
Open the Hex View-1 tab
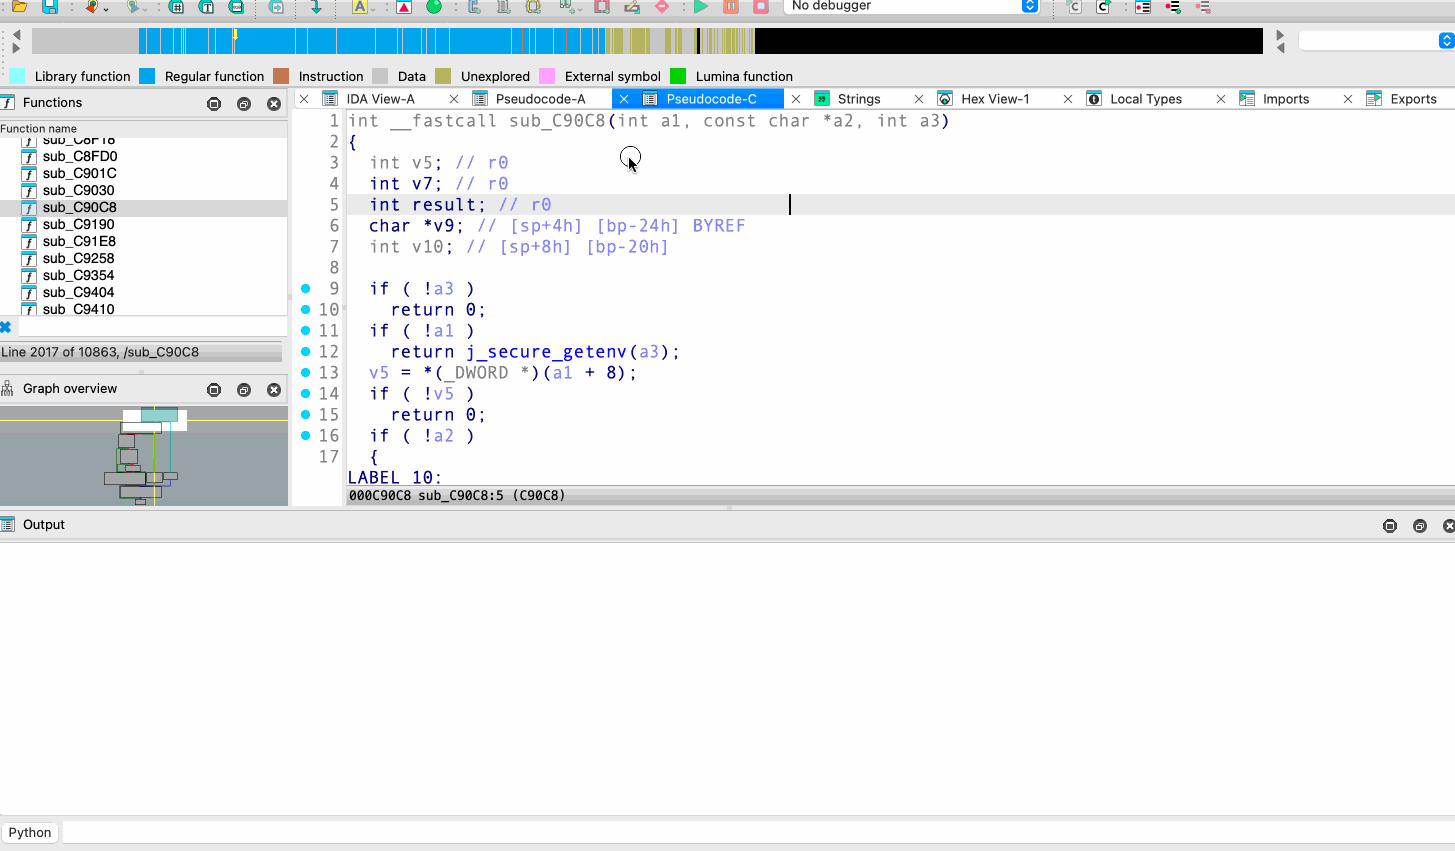click(995, 99)
